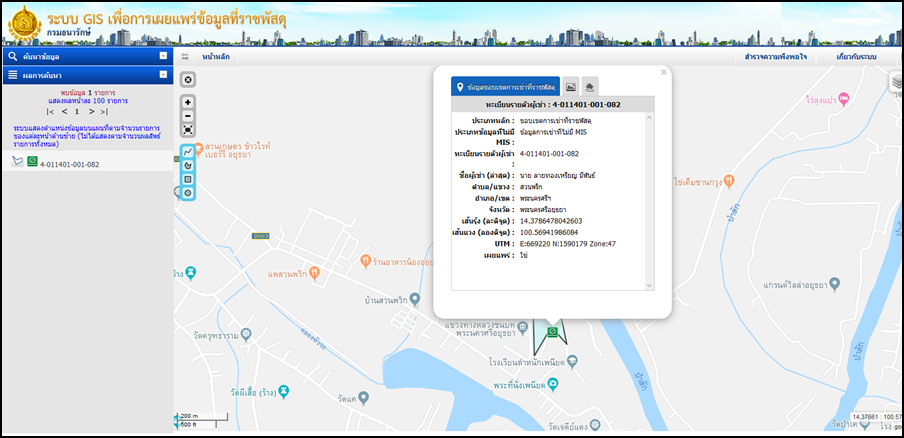Click the zoom in plus button

tap(188, 103)
